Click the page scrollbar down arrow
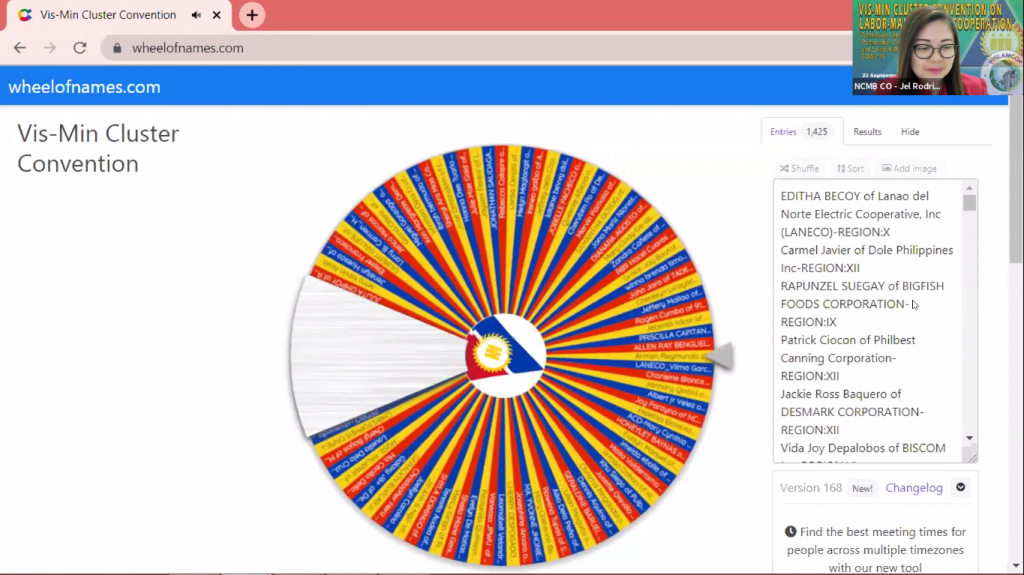 point(1016,566)
